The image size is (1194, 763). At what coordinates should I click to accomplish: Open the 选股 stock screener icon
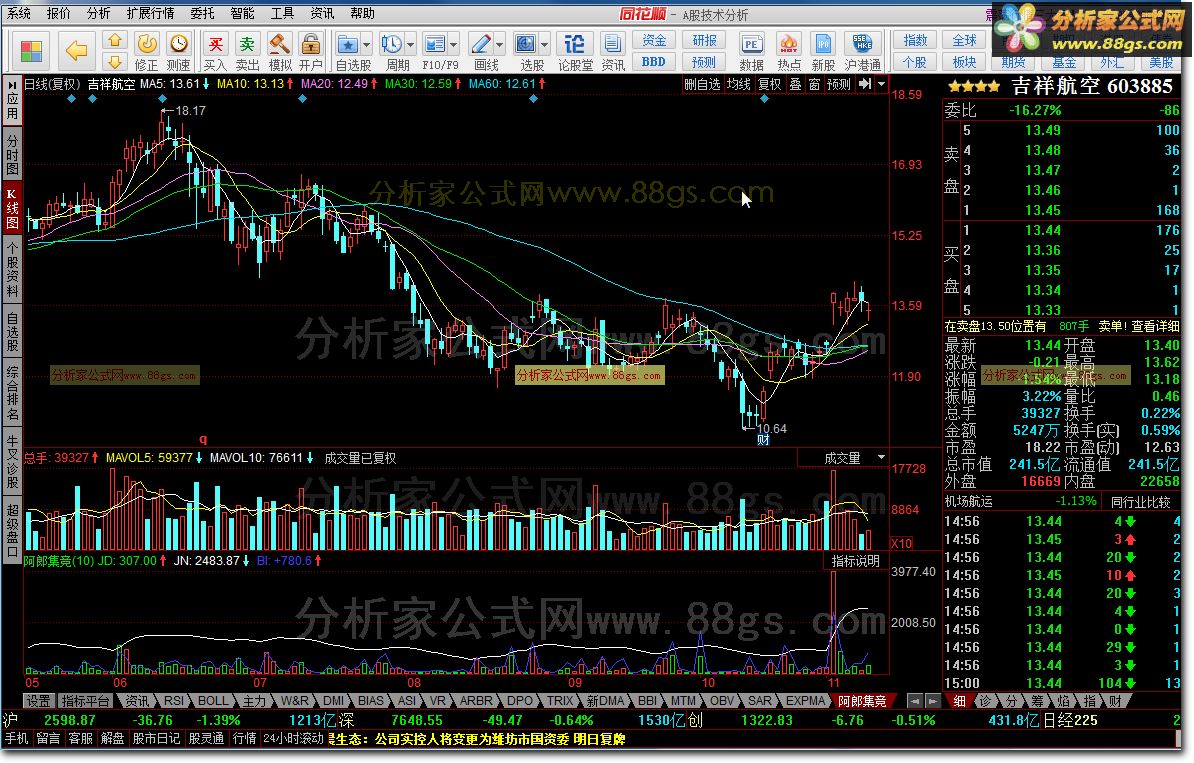coord(525,44)
